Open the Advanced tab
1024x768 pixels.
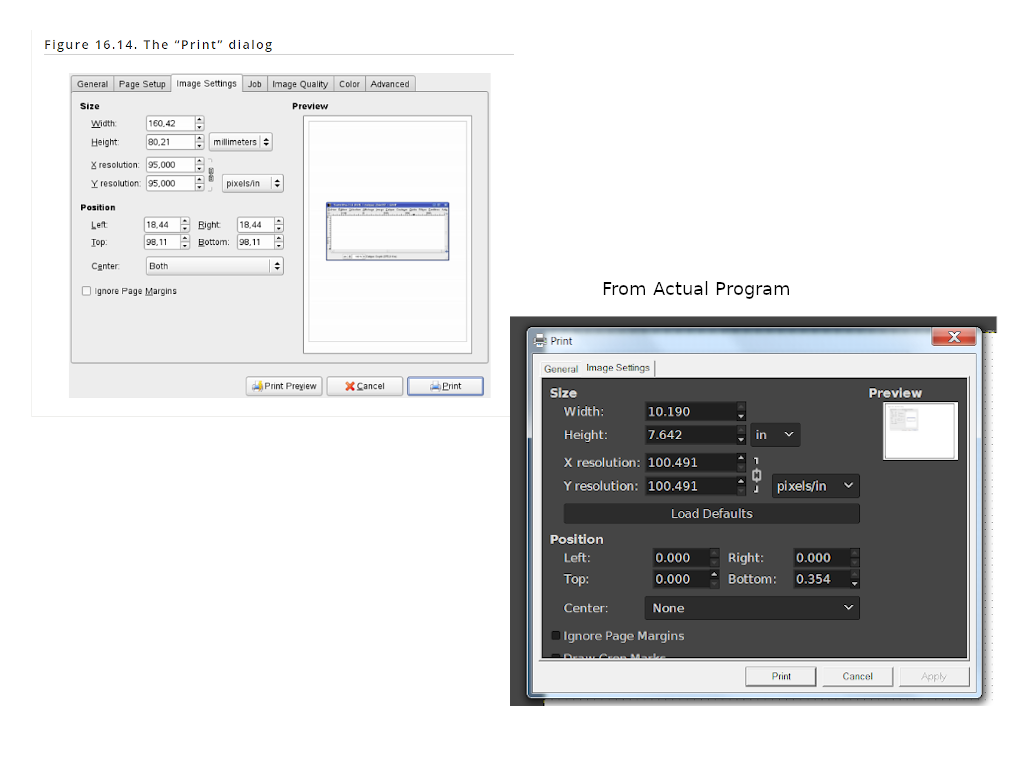pyautogui.click(x=390, y=84)
